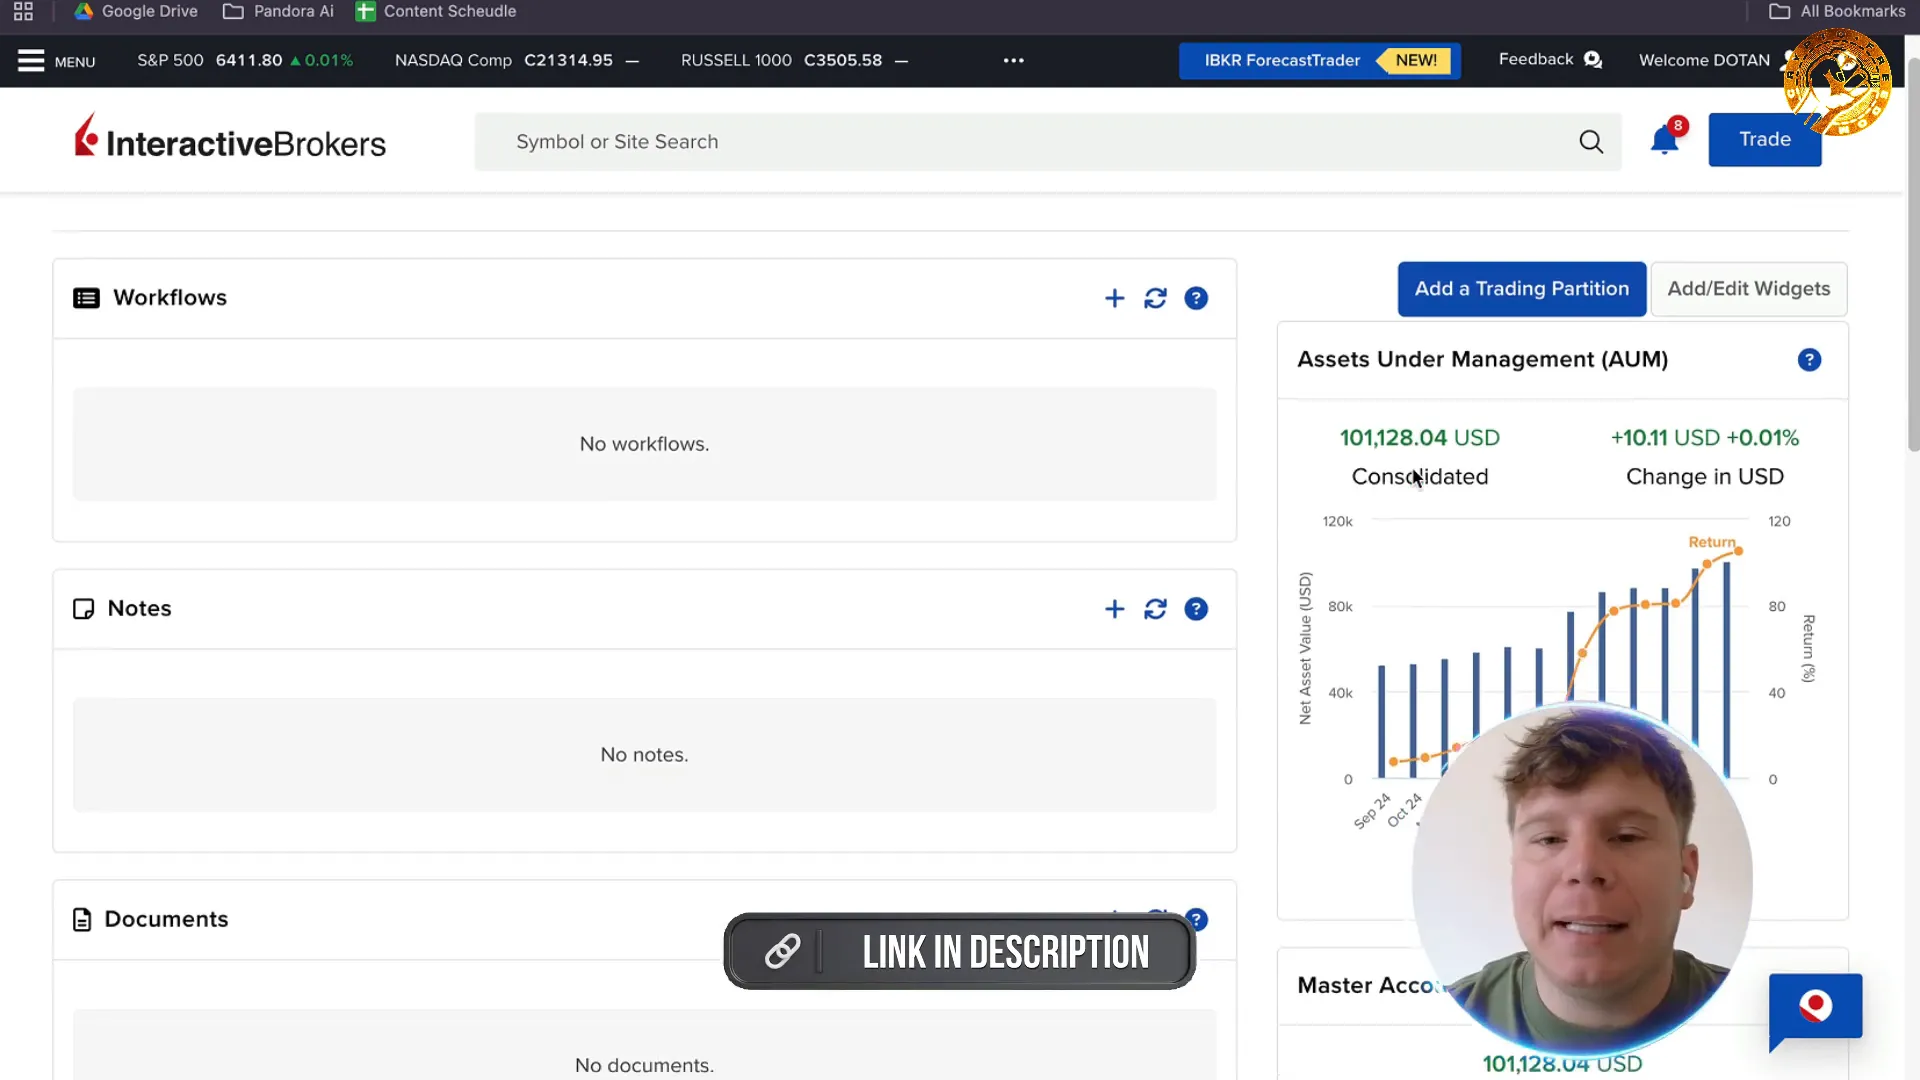Click the RUSSELL 1000 ticker quote

[794, 60]
